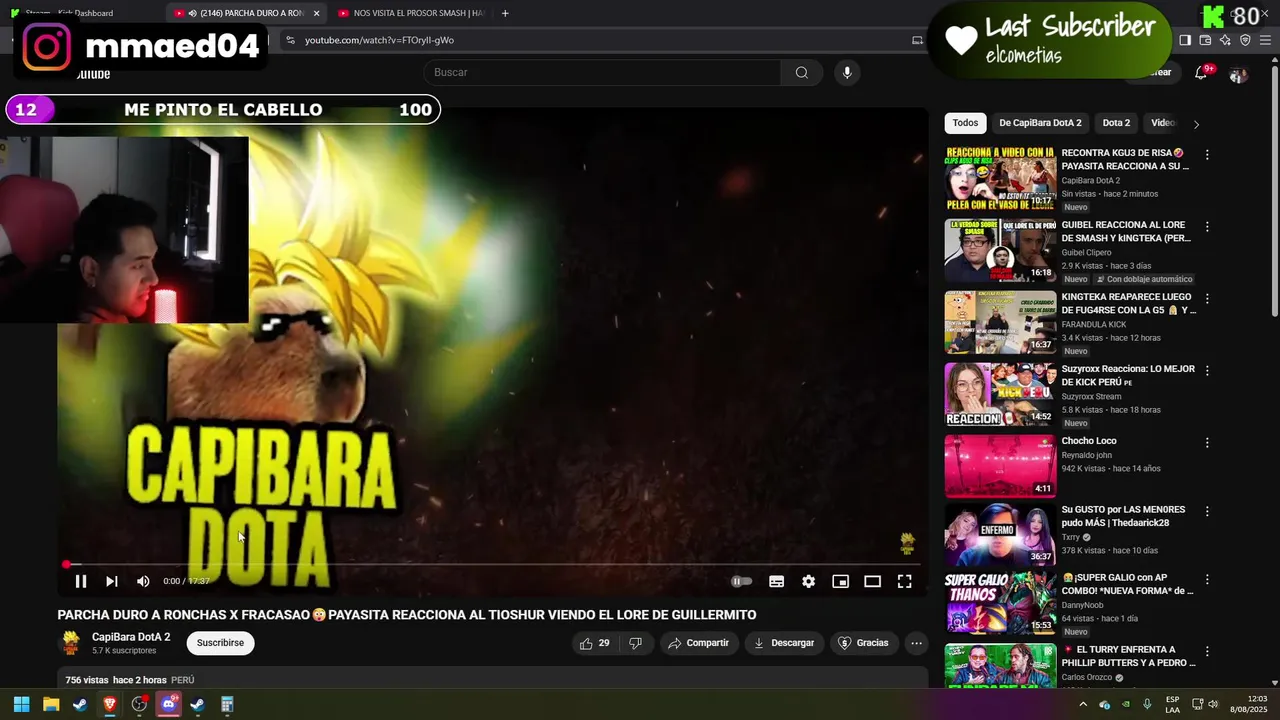Open RECONTRA KGU3 DE RISA video thumbnail
This screenshot has width=1280, height=720.
(x=1000, y=179)
